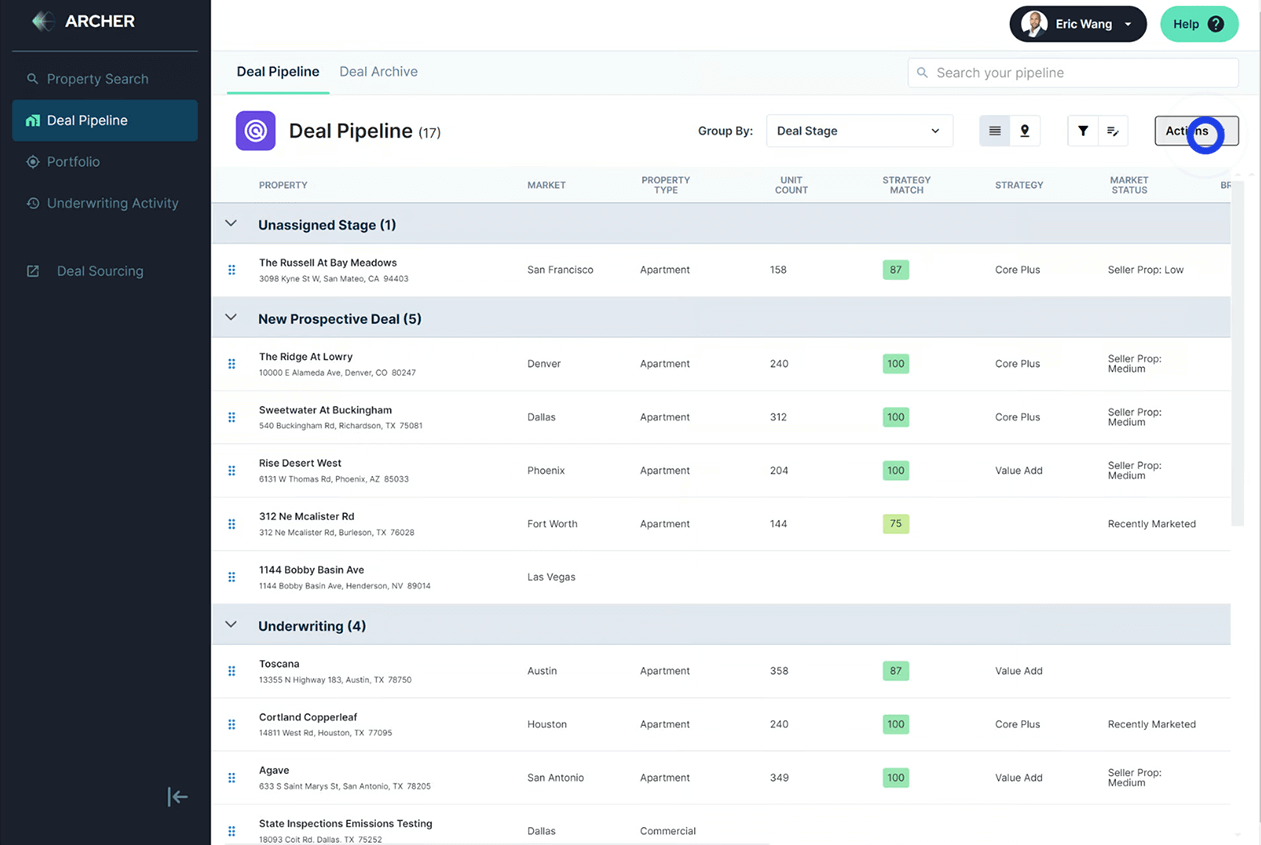Click Toscana's green 87 strategy match badge
Screen dimensions: 1261x845
(895, 671)
